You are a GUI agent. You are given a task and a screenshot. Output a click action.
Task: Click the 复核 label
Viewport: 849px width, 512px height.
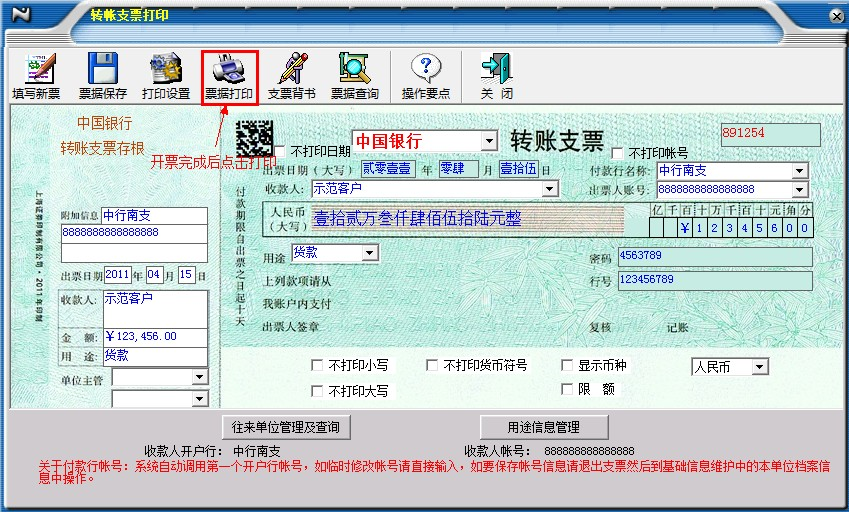point(600,327)
